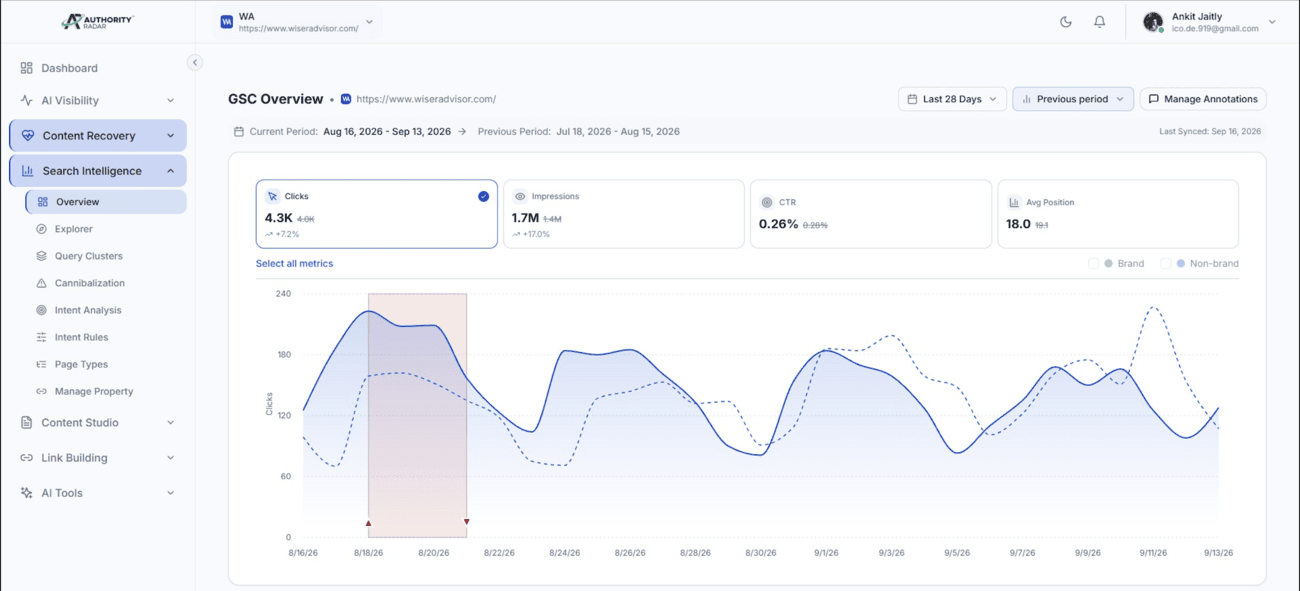Expand the Content Recovery section
Screen dimensions: 1300x591
click(98, 136)
